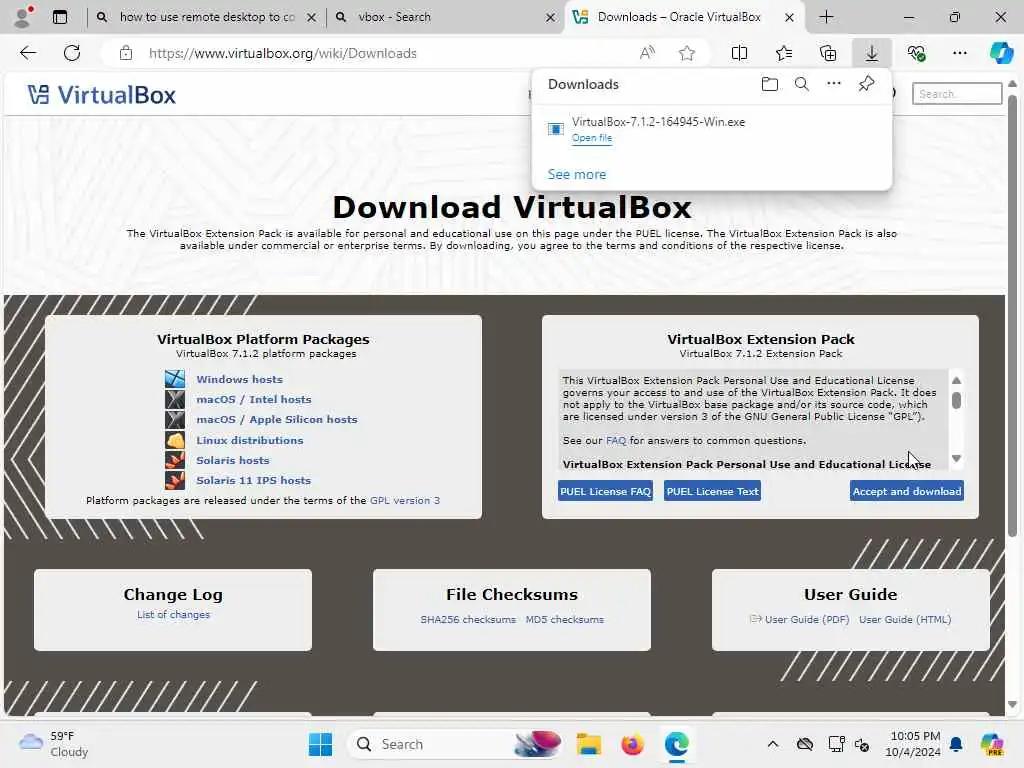
Task: View site information lock icon
Action: pyautogui.click(x=126, y=53)
